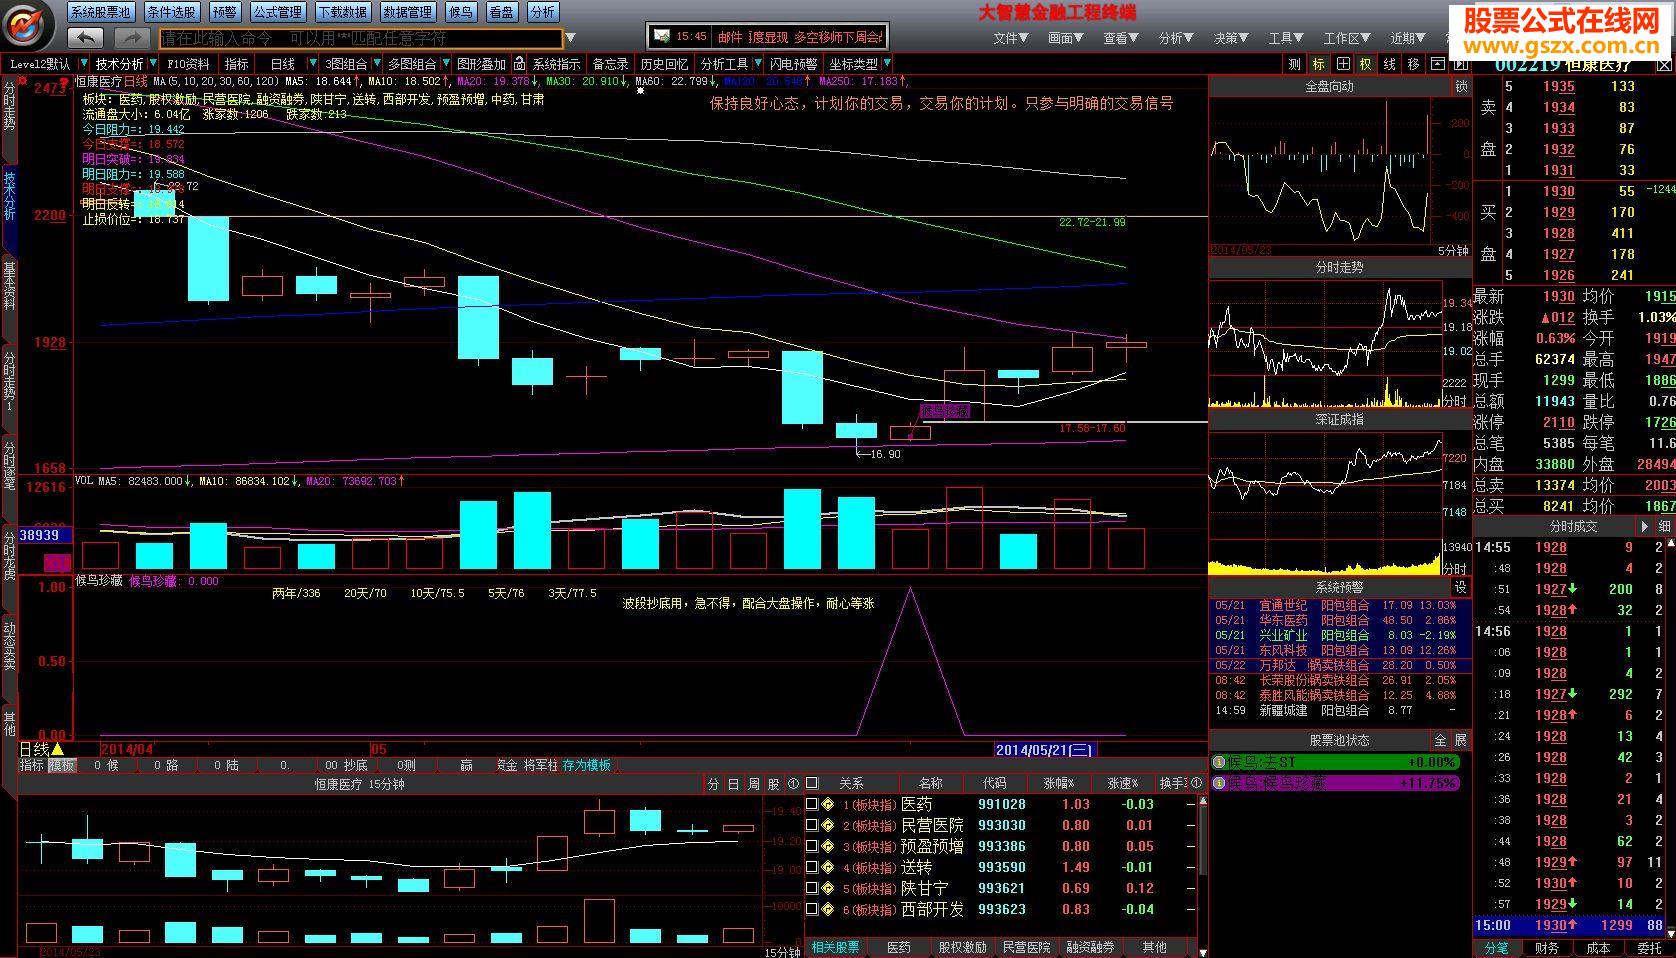Click the 医药 sector label at chart top
This screenshot has height=958, width=1676.
pos(131,100)
